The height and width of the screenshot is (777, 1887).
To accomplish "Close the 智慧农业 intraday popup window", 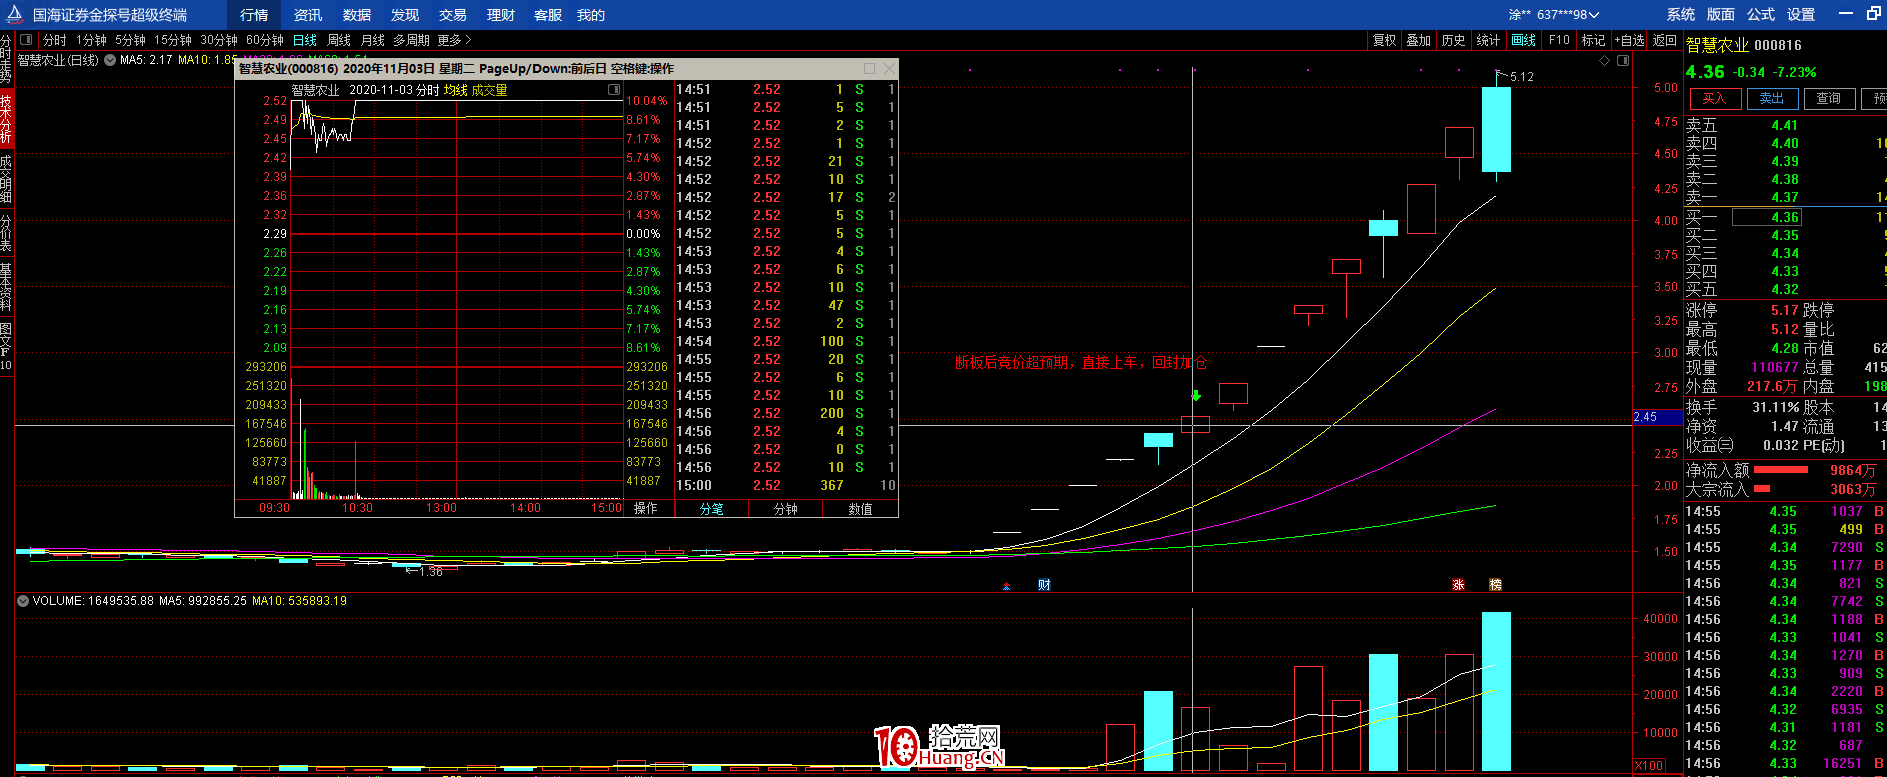I will [889, 69].
